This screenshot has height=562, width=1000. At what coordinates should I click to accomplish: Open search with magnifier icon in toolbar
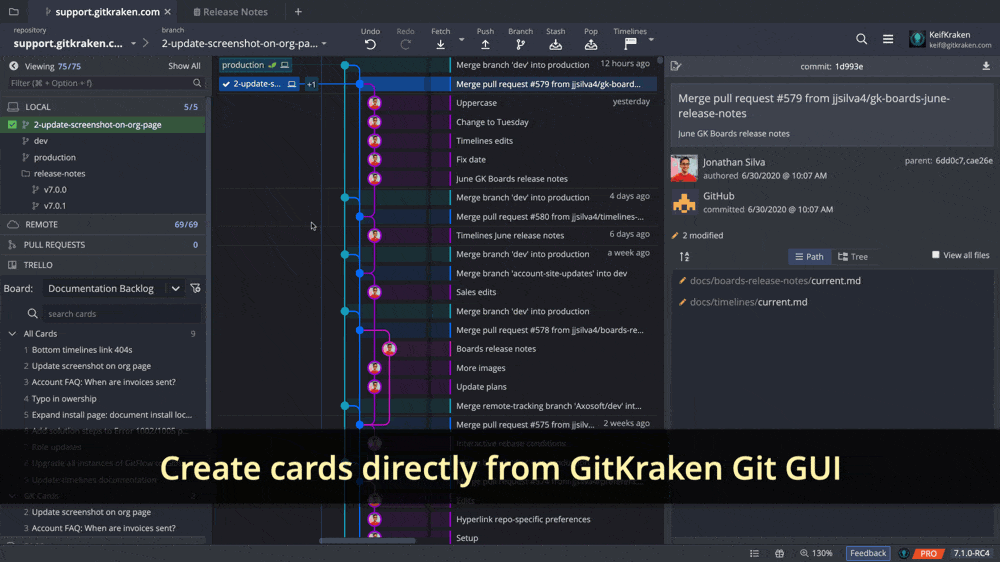(x=861, y=39)
